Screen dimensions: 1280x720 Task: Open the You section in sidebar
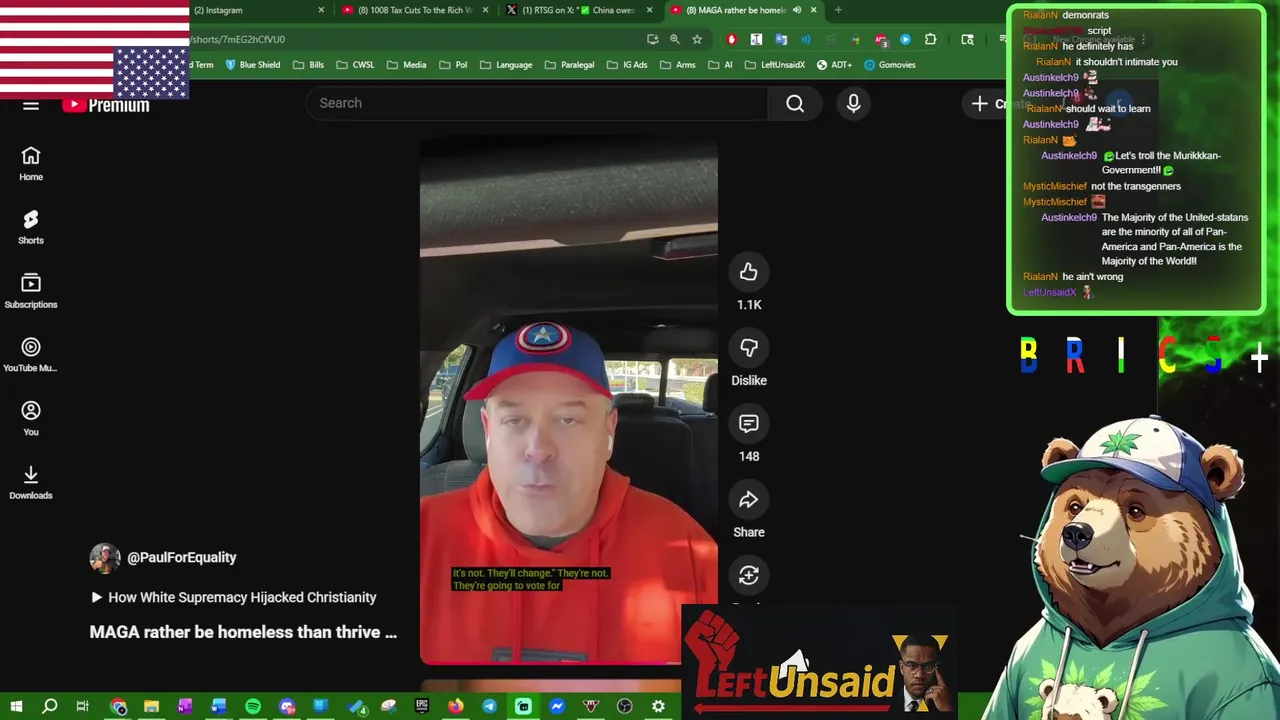point(31,419)
